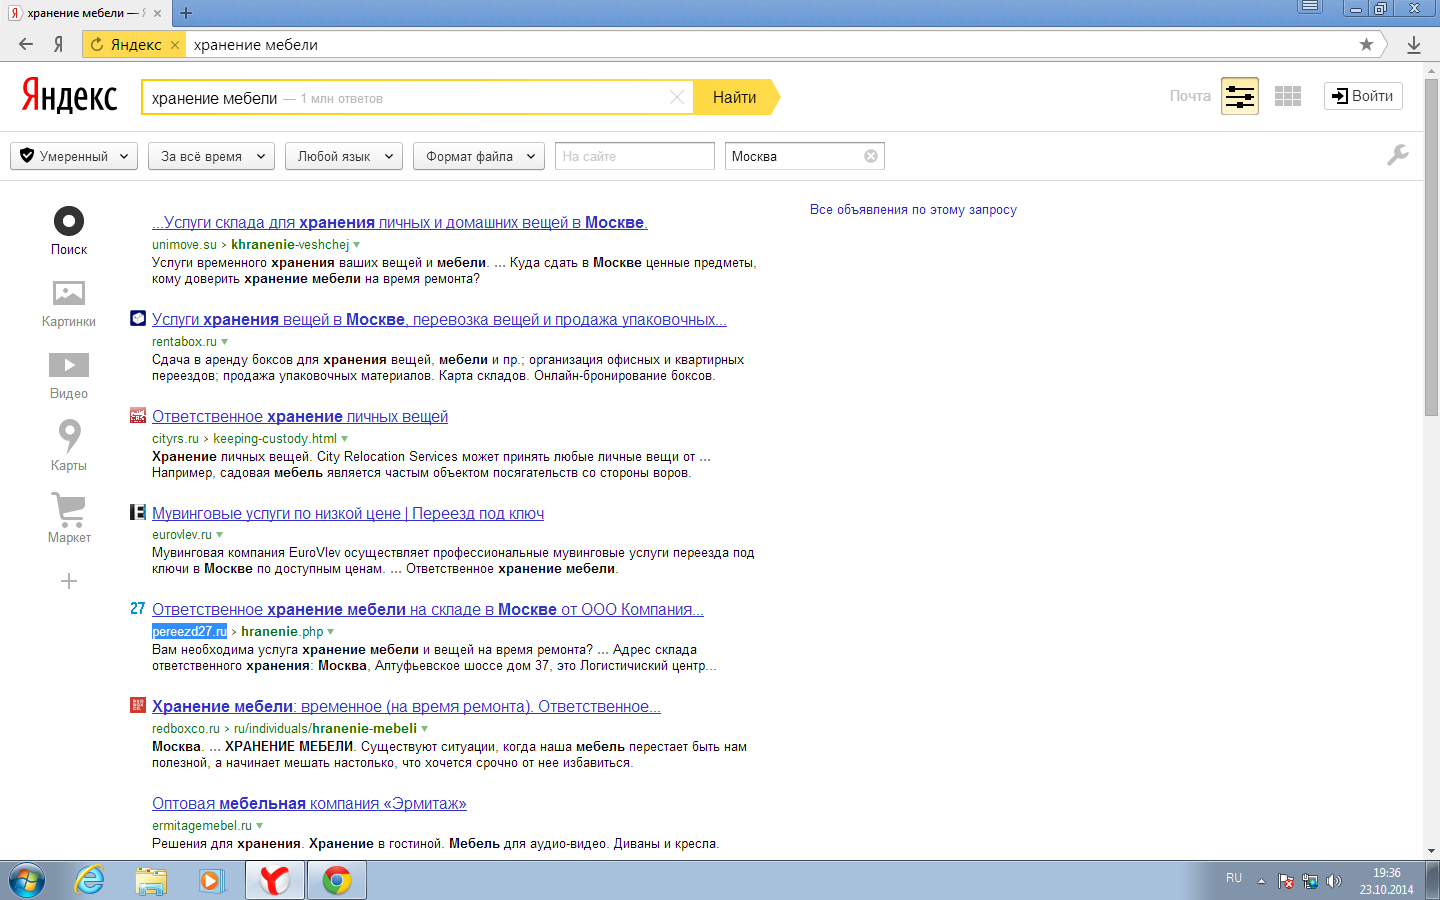
Task: Bookmark page with the star icon
Action: [1366, 44]
